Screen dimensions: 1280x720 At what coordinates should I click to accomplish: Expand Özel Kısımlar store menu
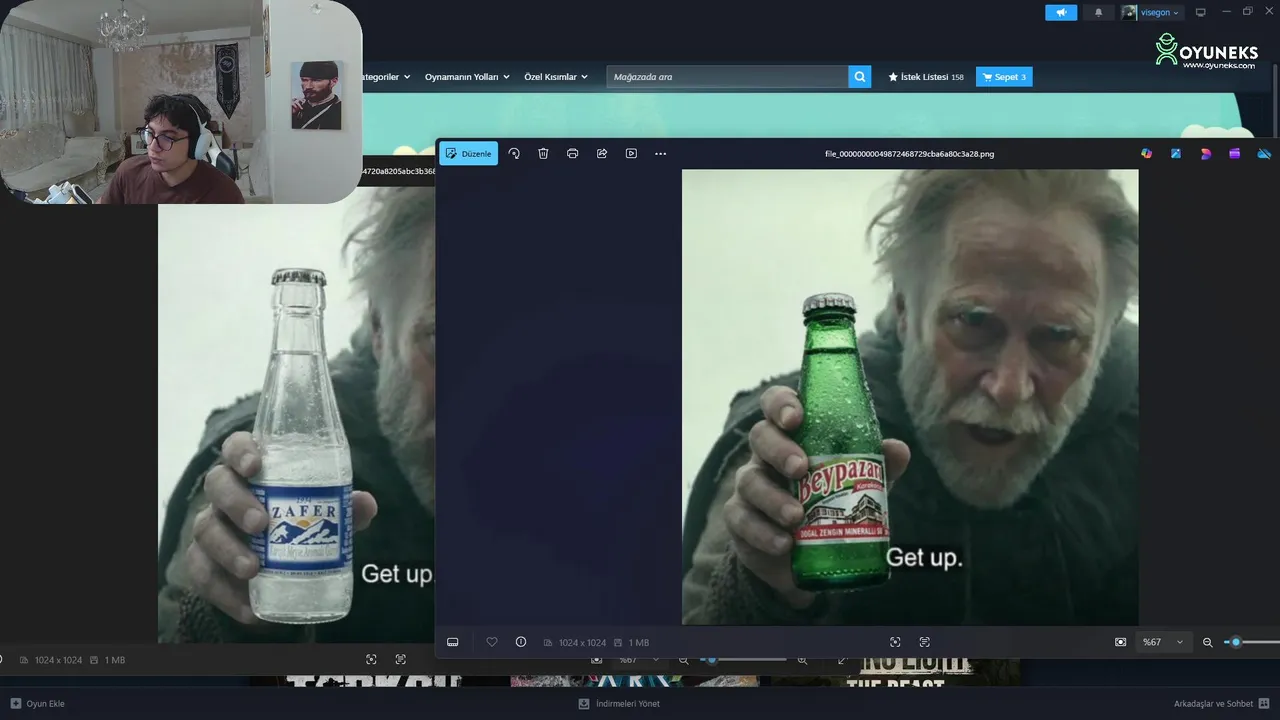point(556,77)
